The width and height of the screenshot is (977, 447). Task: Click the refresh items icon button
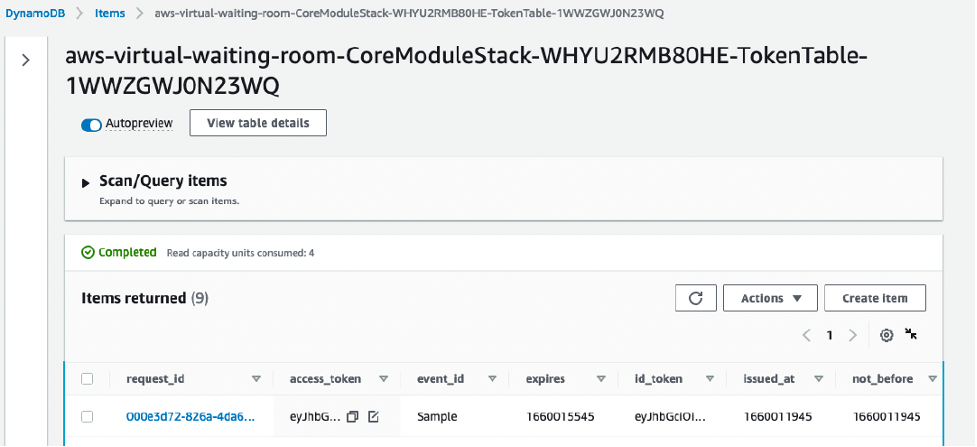(x=695, y=298)
